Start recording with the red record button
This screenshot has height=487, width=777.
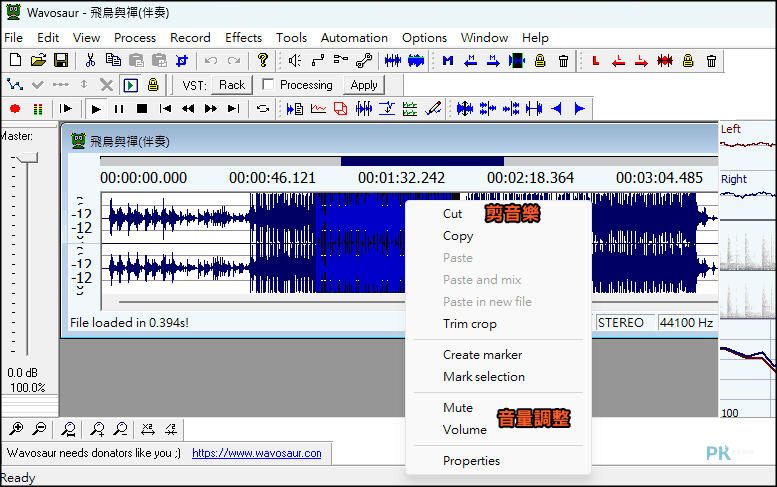point(15,108)
